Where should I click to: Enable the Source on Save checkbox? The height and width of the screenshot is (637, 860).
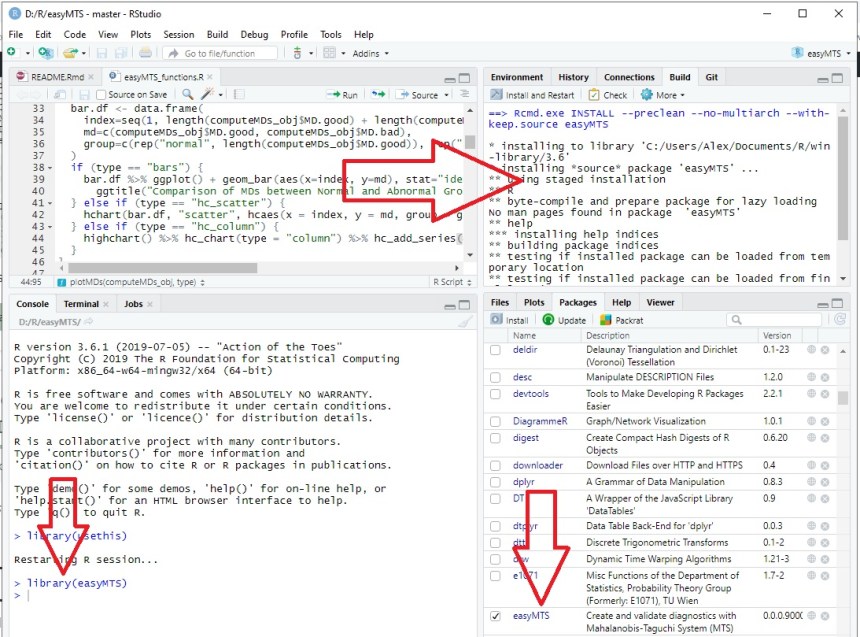[100, 95]
